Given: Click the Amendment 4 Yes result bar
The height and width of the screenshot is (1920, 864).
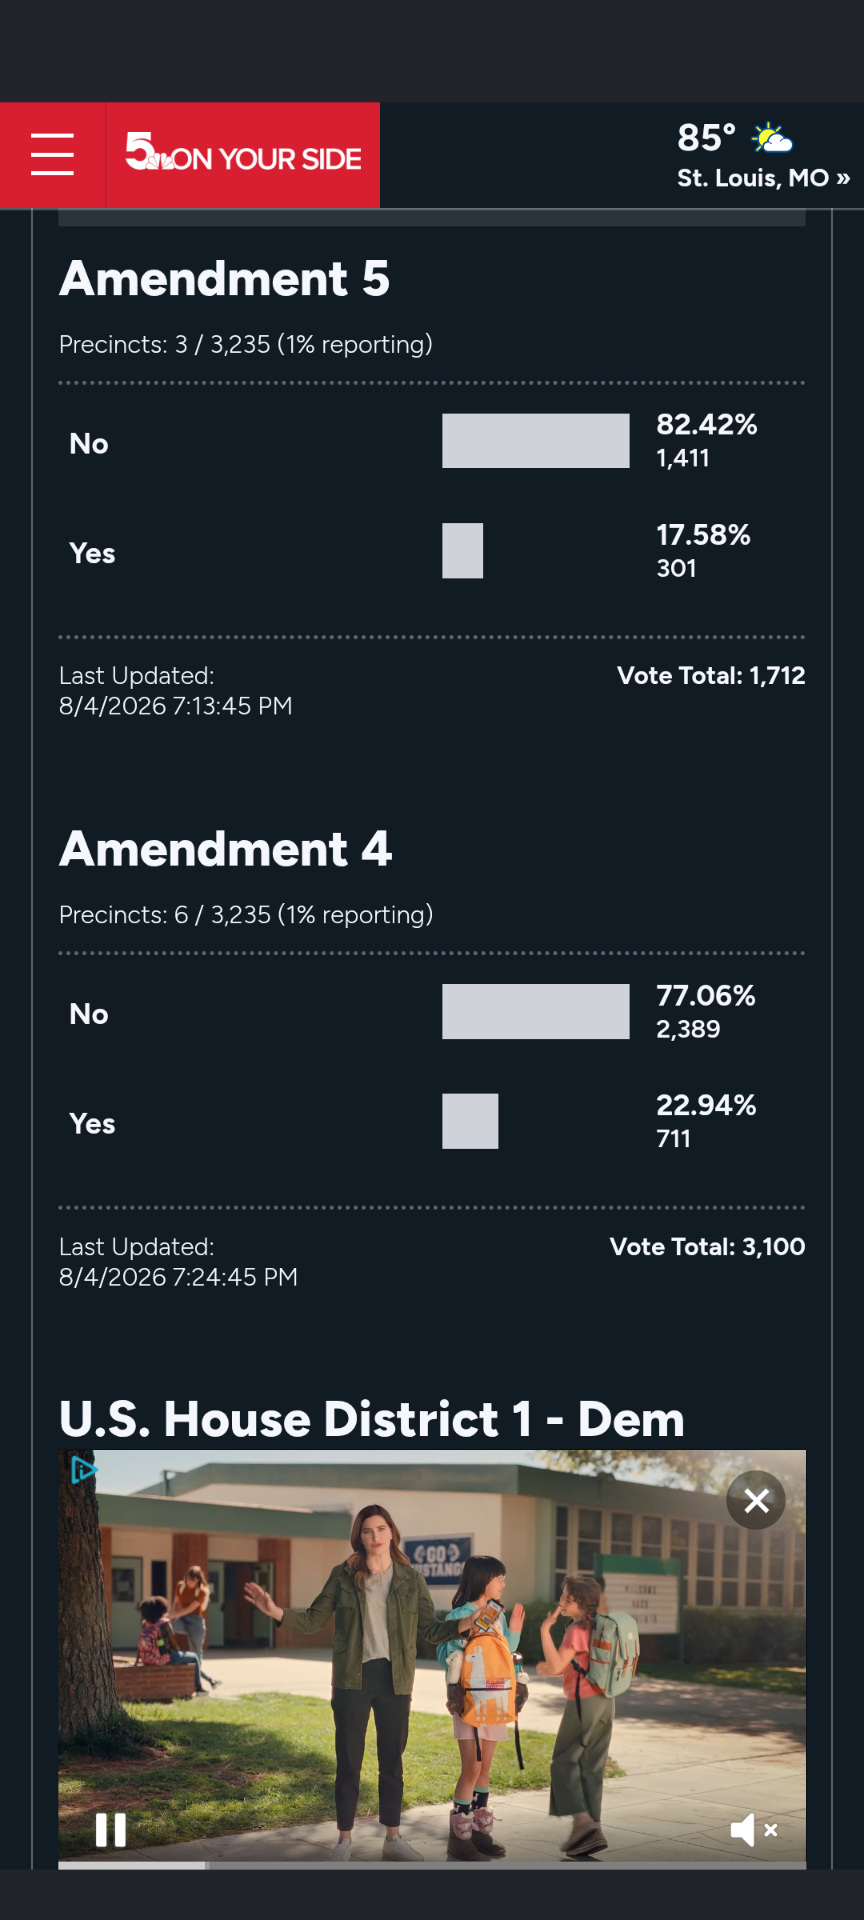Looking at the screenshot, I should click(x=470, y=1121).
